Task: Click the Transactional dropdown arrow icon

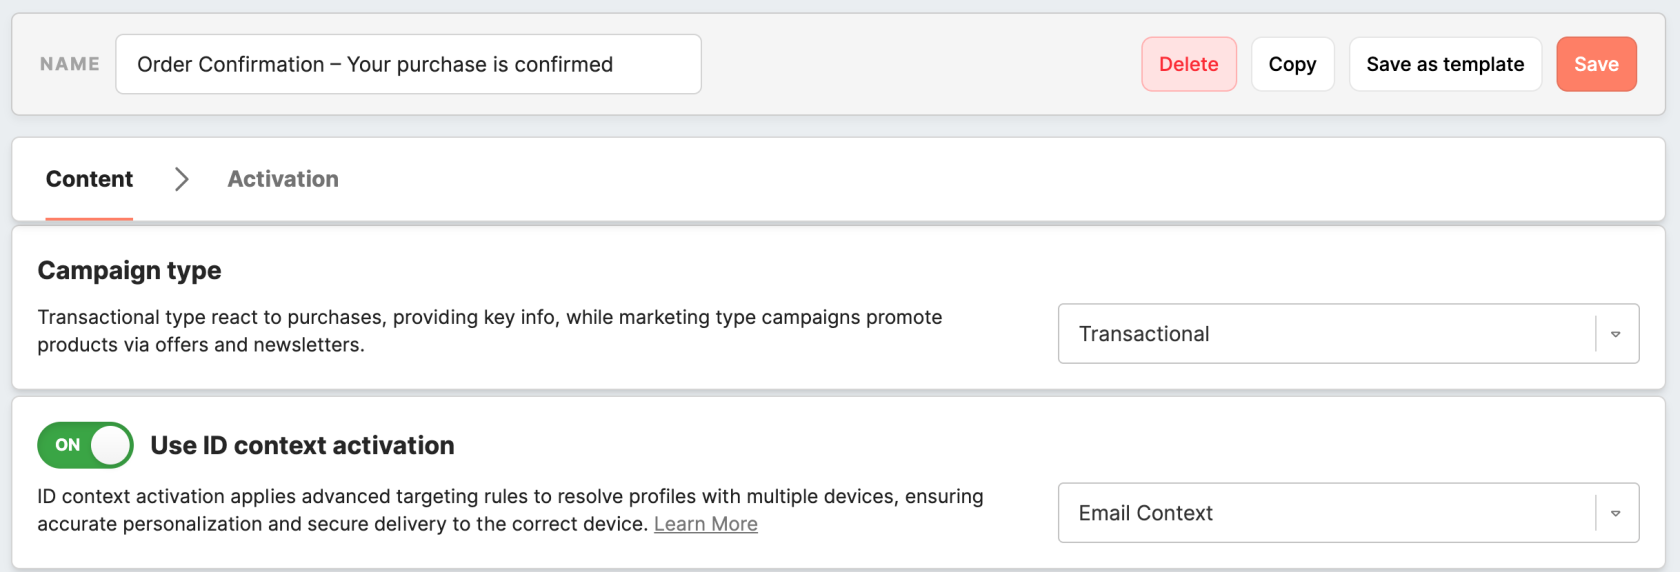Action: coord(1615,334)
